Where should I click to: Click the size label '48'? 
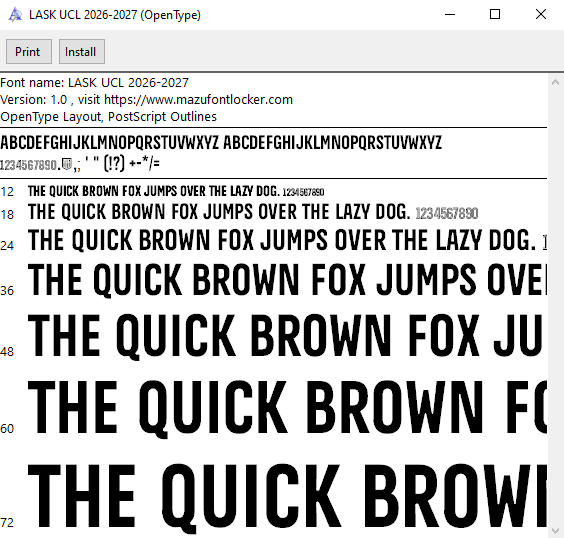[7, 352]
